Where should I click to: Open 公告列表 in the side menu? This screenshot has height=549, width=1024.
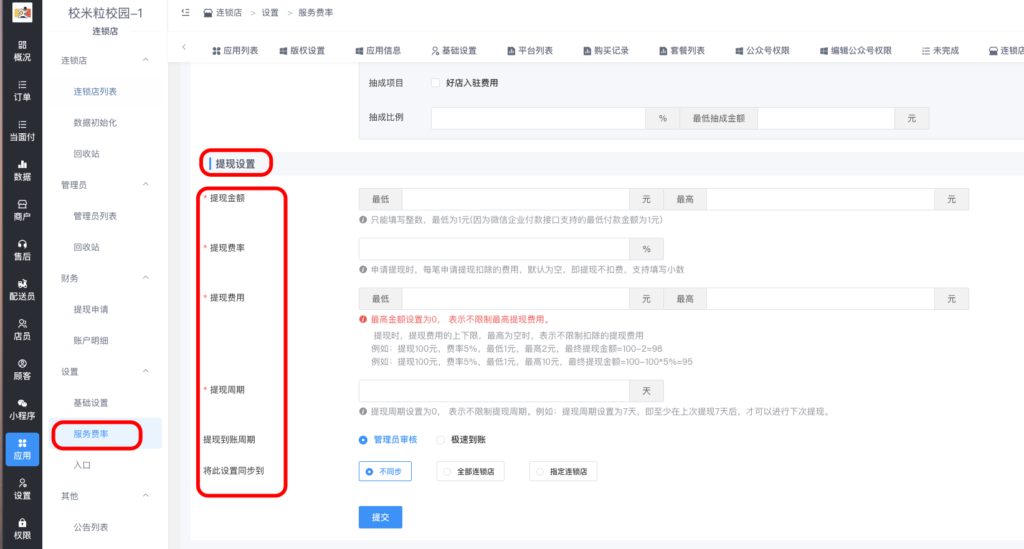[91, 527]
